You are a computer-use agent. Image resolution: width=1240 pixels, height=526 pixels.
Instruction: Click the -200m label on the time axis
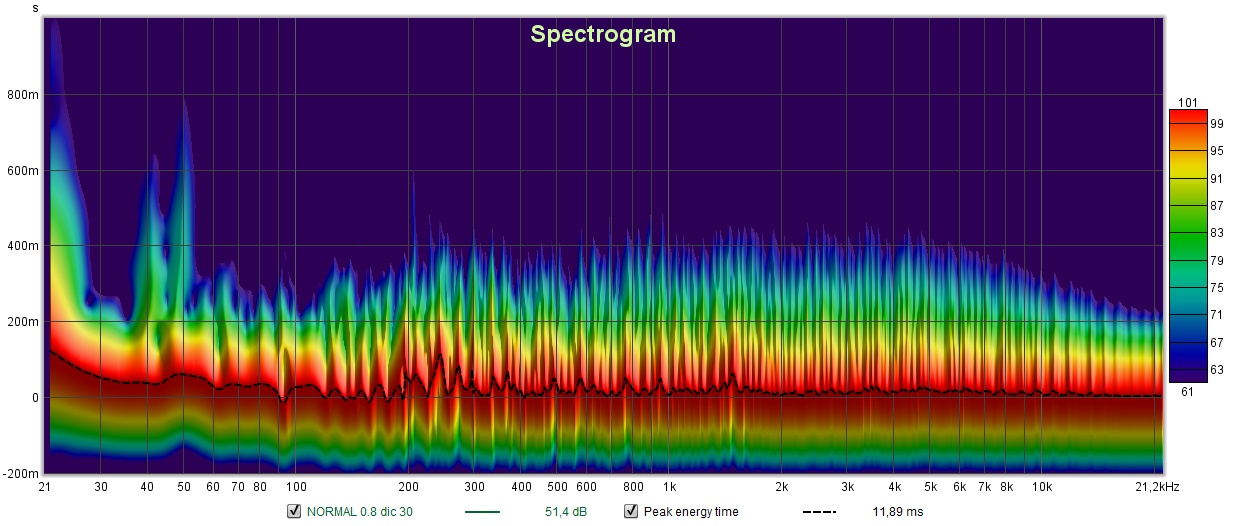(21, 473)
